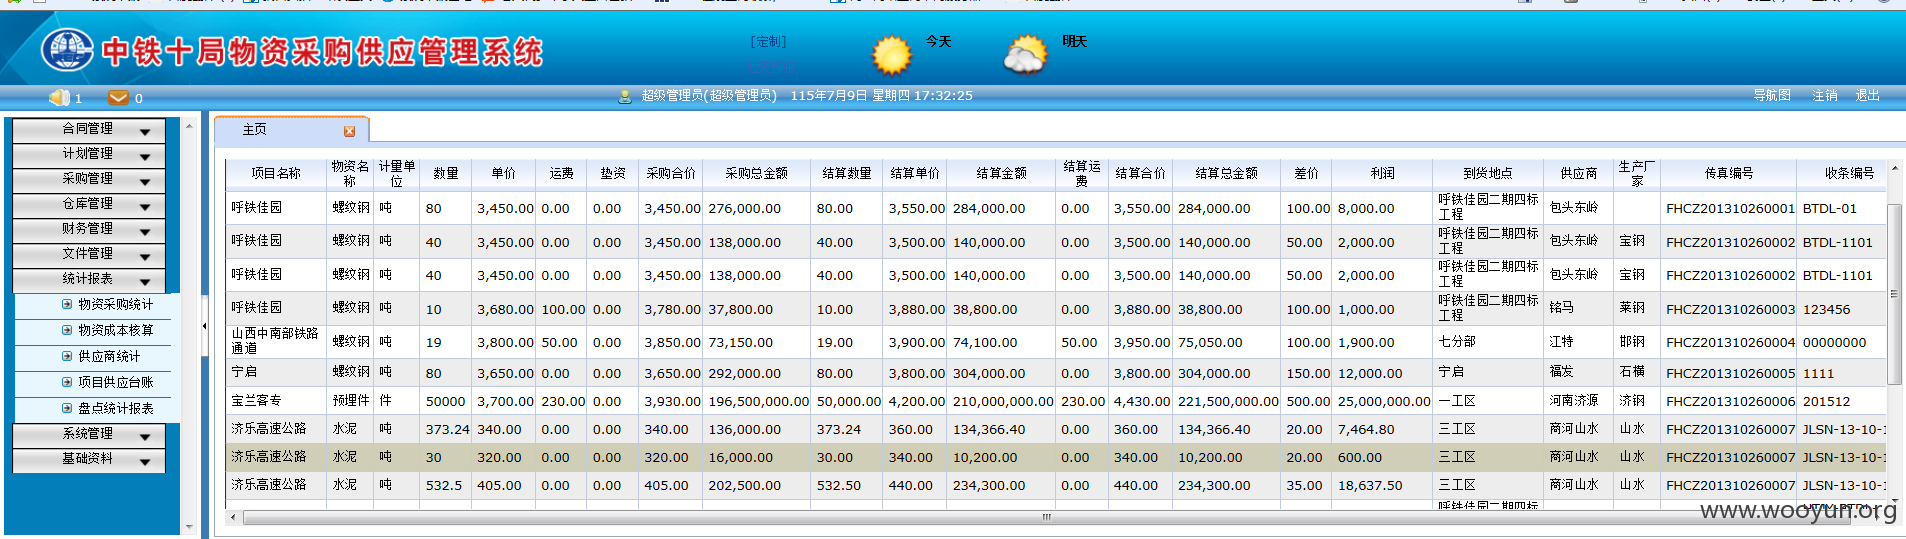This screenshot has width=1906, height=539.
Task: Open 物资采购统计 report
Action: pyautogui.click(x=115, y=304)
